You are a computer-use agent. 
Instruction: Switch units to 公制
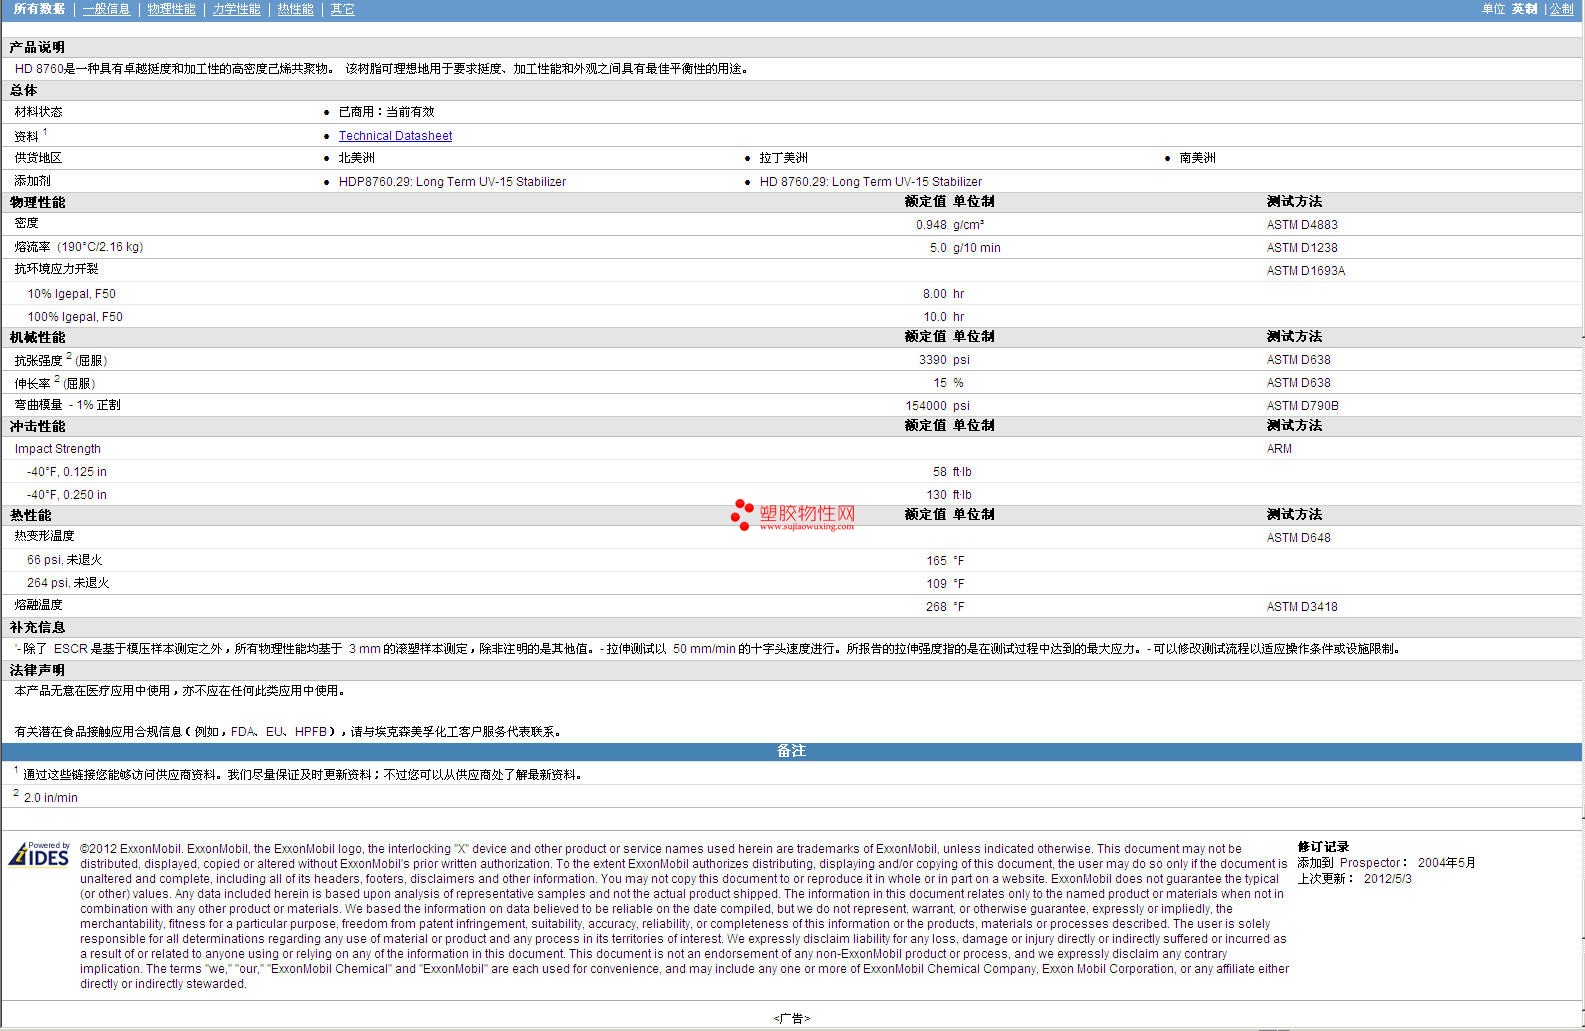point(1561,9)
